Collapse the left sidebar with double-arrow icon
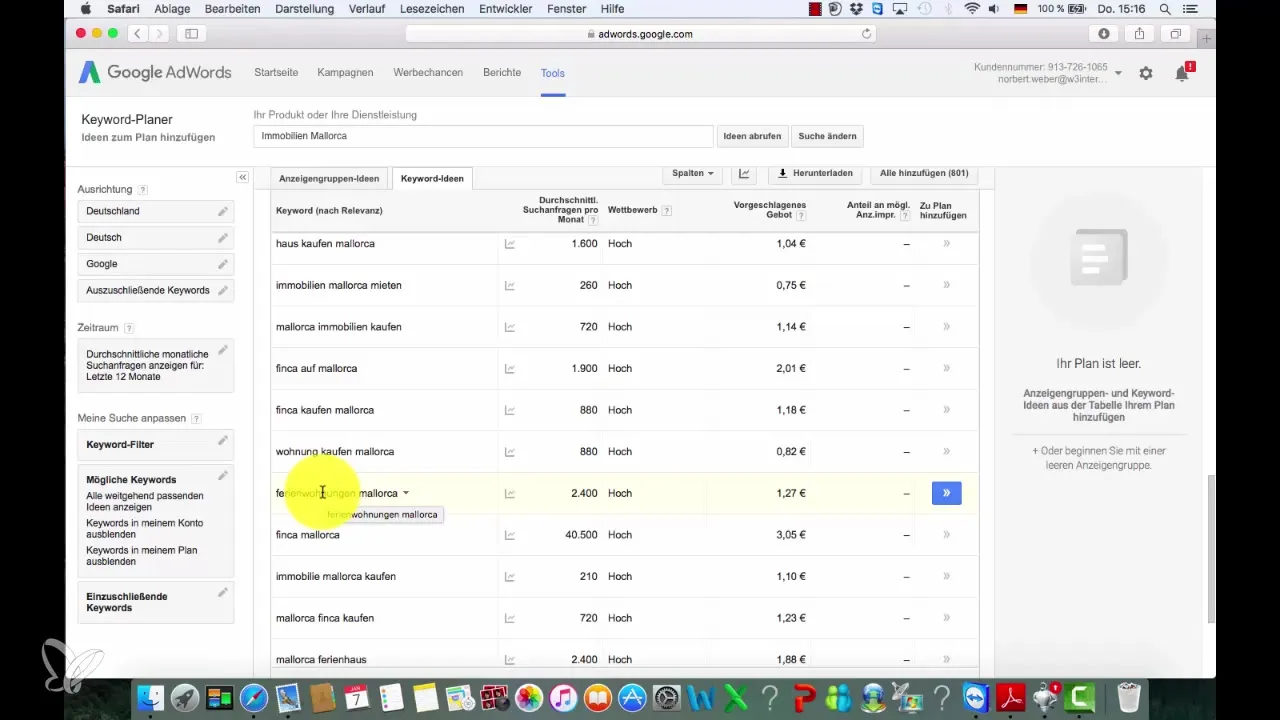This screenshot has width=1280, height=720. click(242, 177)
